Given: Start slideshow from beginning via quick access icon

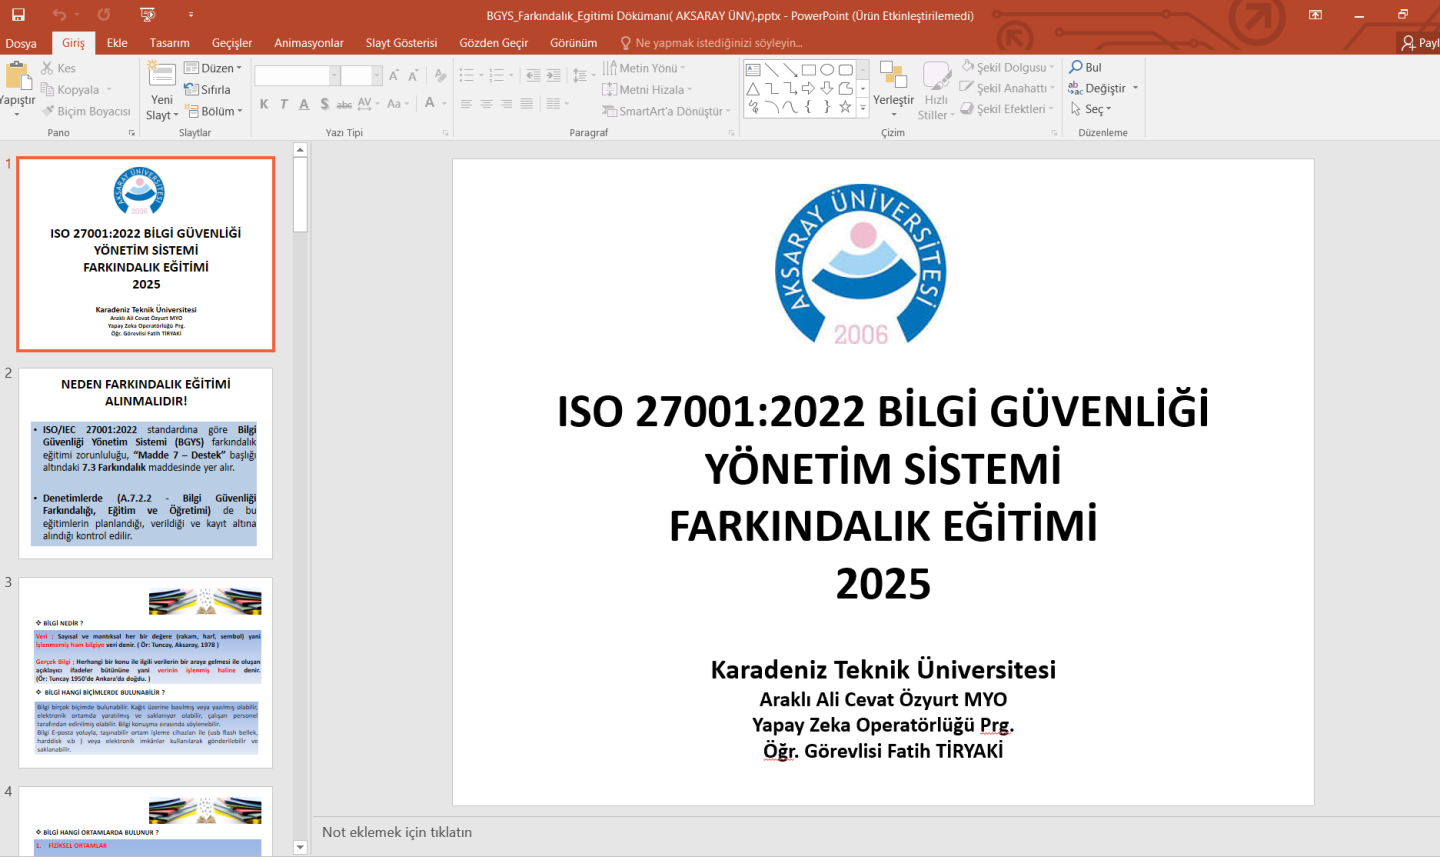Looking at the screenshot, I should click(148, 15).
